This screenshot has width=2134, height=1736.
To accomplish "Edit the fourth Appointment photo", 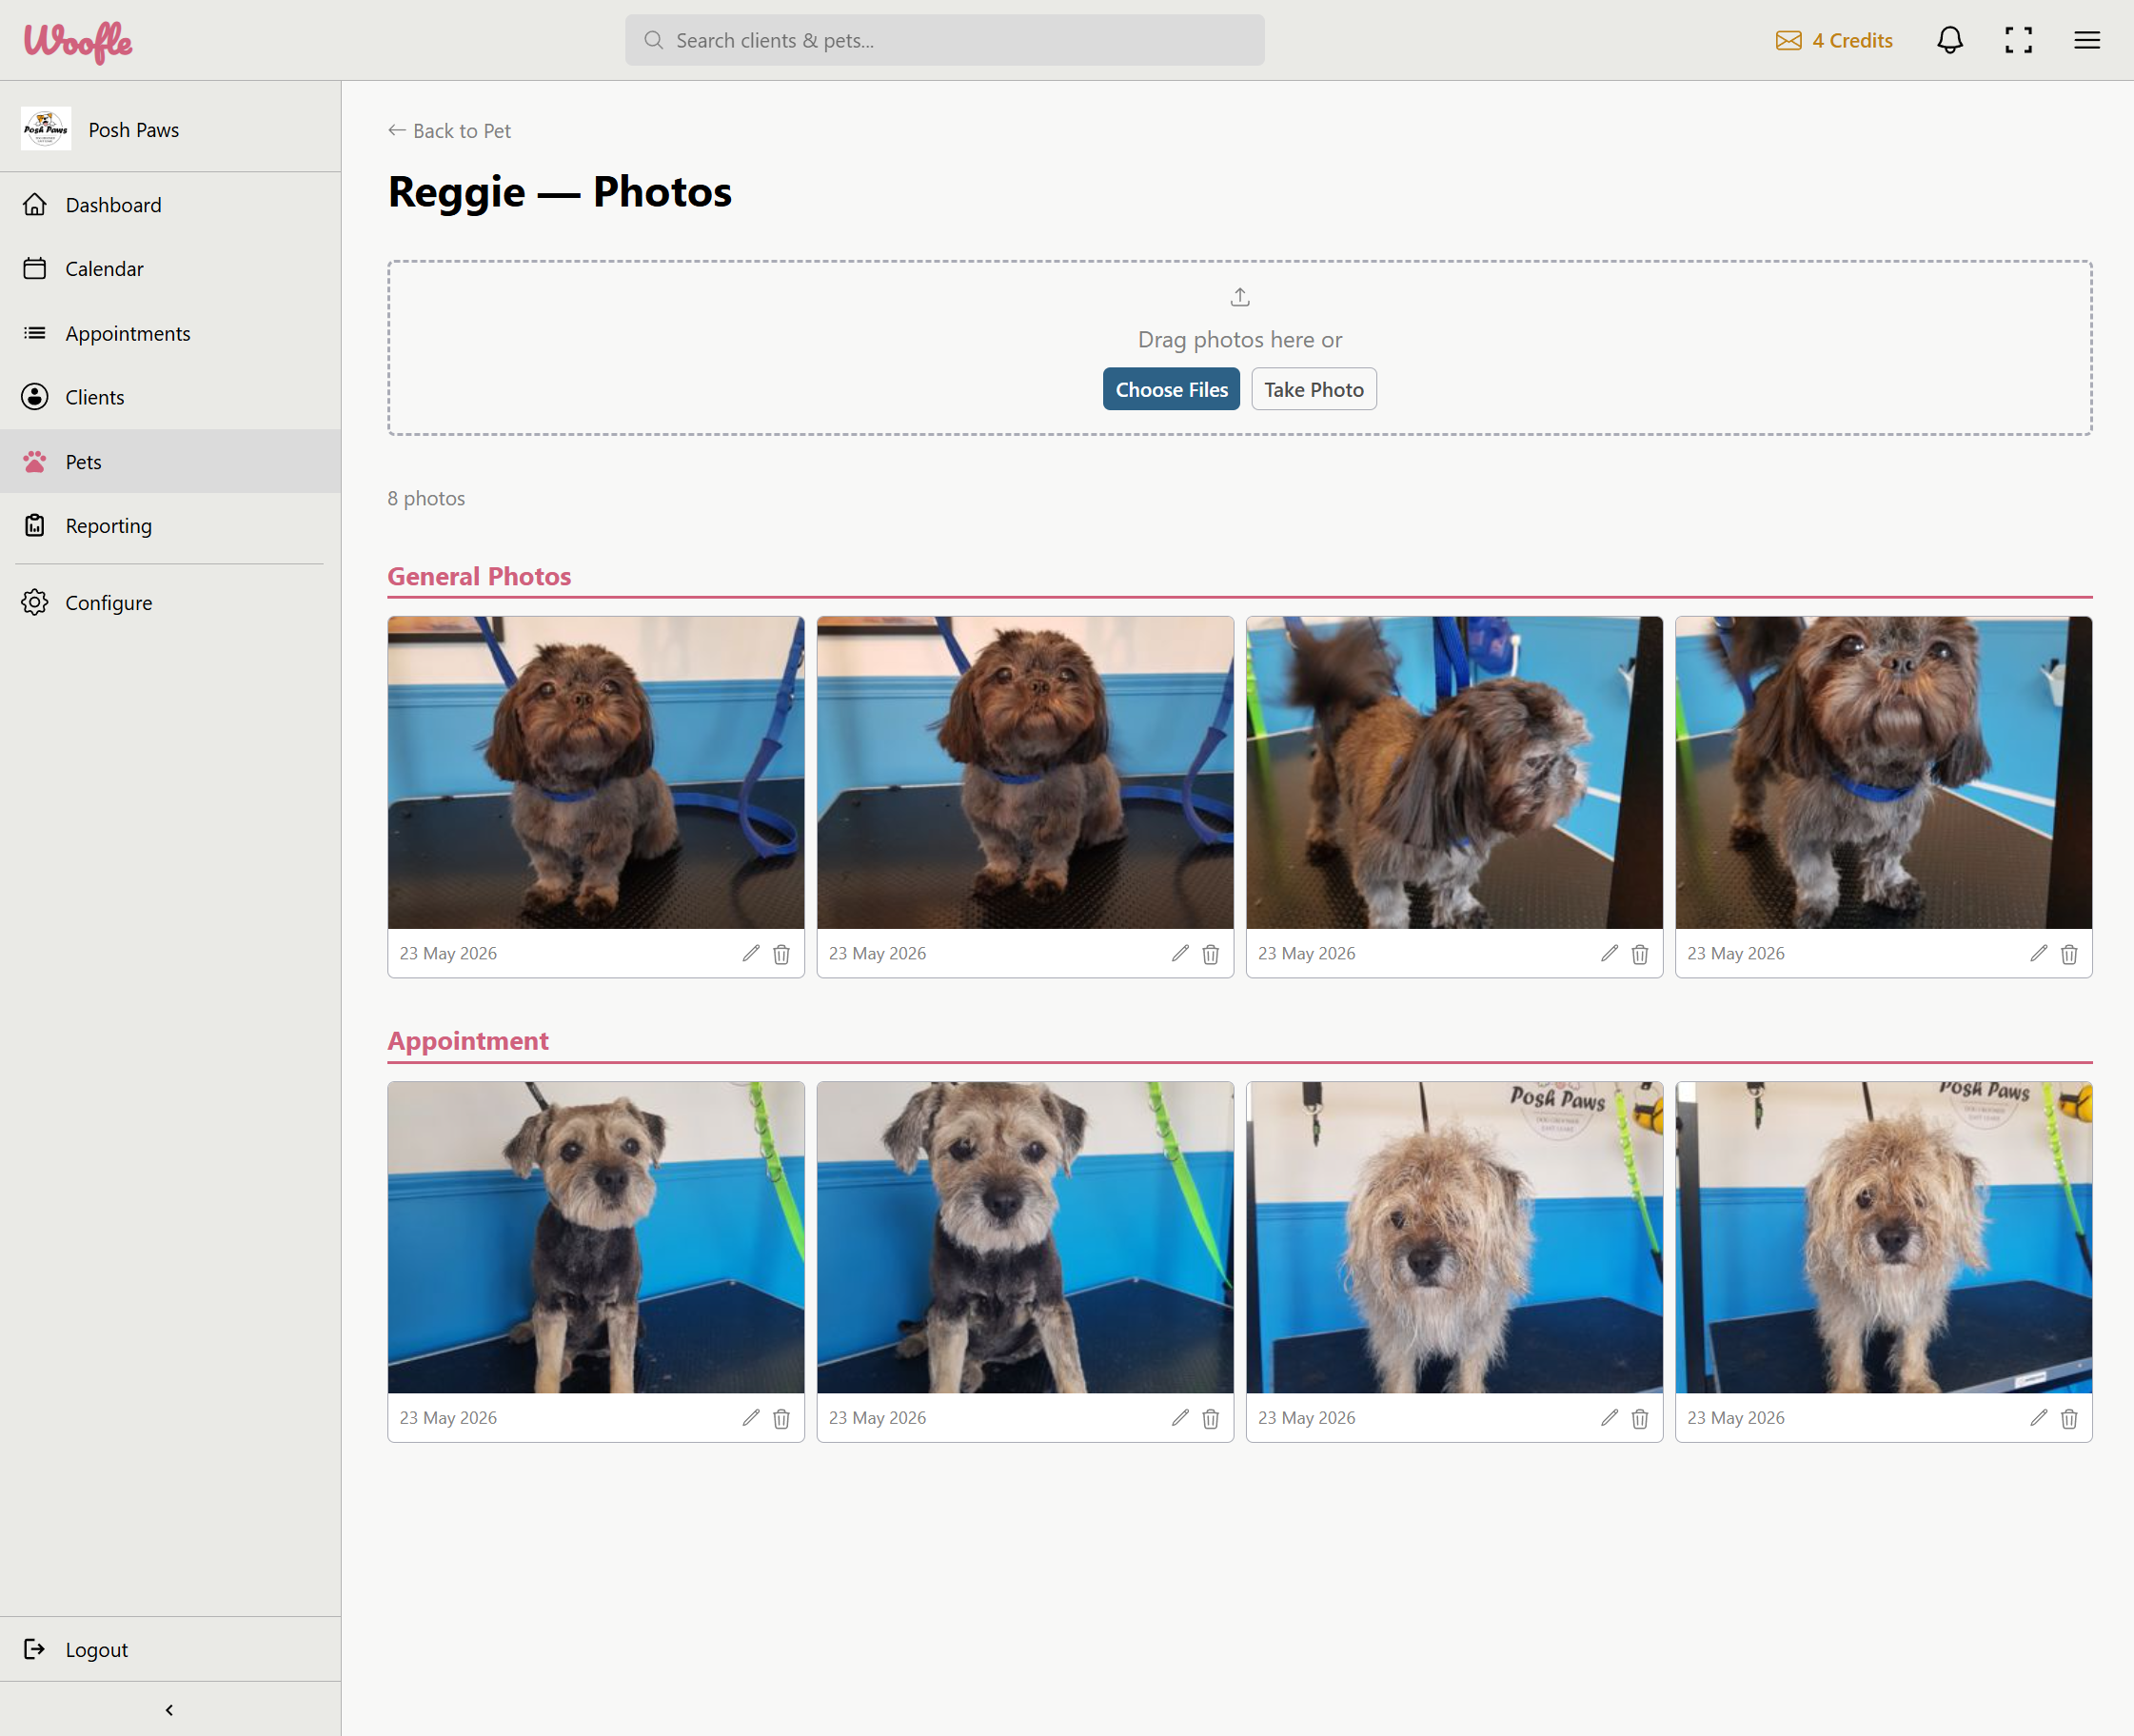I will point(2038,1418).
